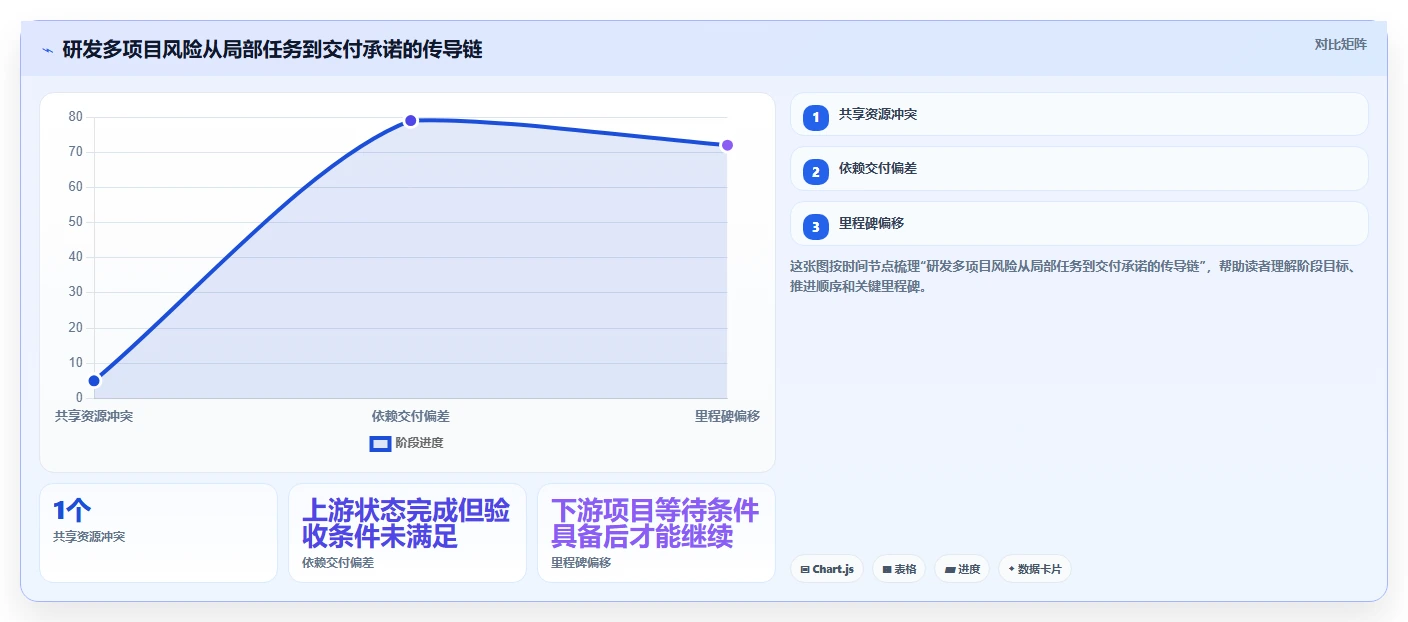The width and height of the screenshot is (1408, 622).
Task: Click the y-axis value 10
Action: [76, 363]
